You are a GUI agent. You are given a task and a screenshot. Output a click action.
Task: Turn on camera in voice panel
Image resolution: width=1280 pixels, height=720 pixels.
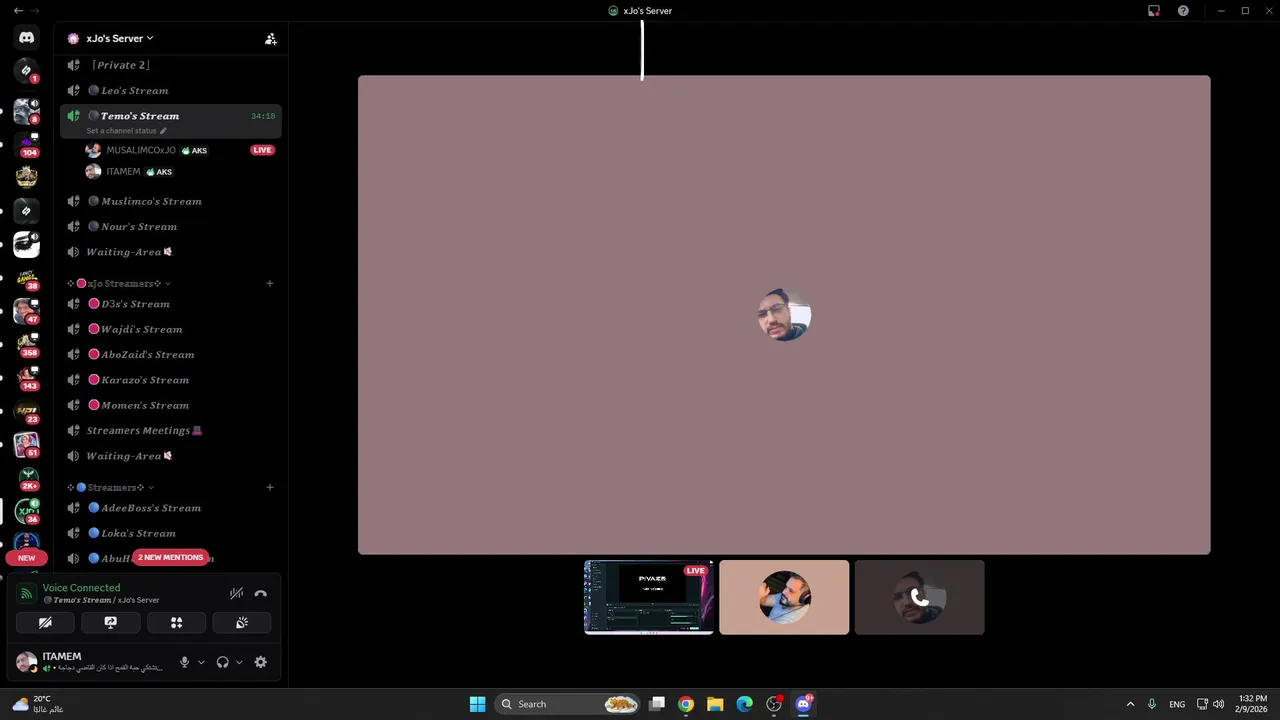[45, 622]
